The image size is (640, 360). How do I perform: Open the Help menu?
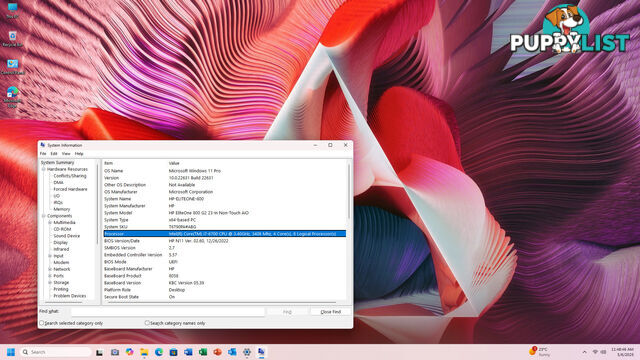point(79,154)
